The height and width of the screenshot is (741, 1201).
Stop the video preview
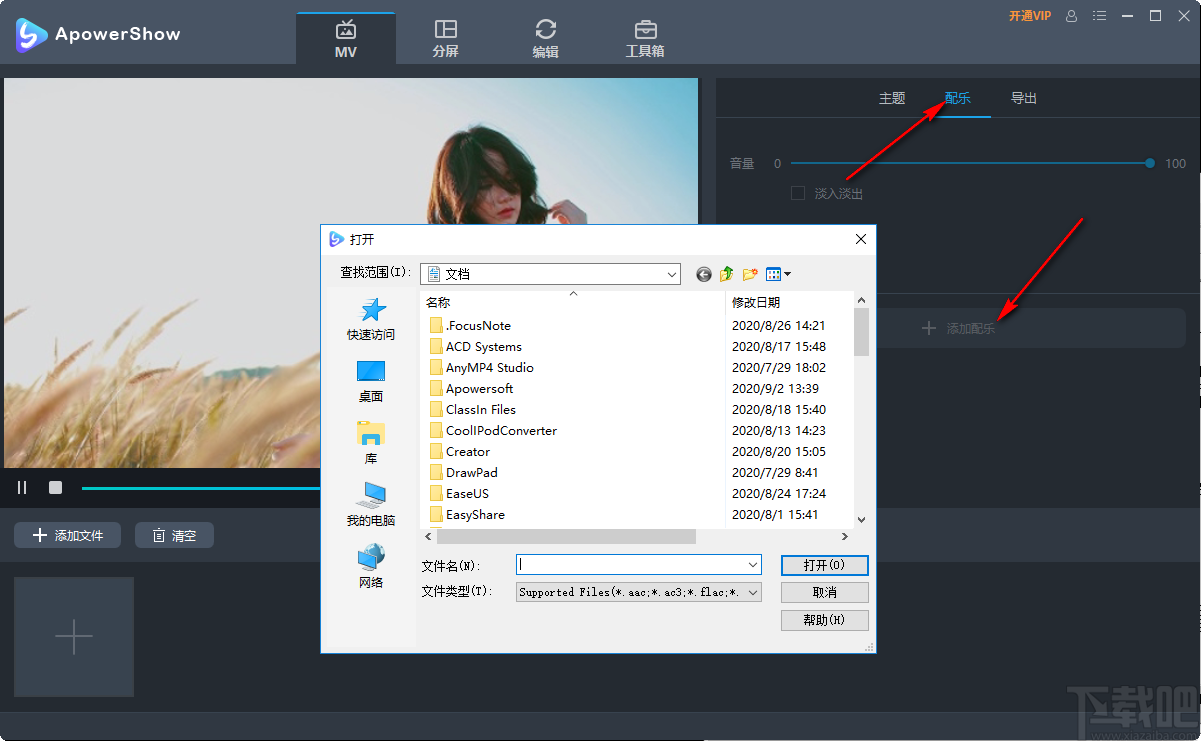point(56,487)
